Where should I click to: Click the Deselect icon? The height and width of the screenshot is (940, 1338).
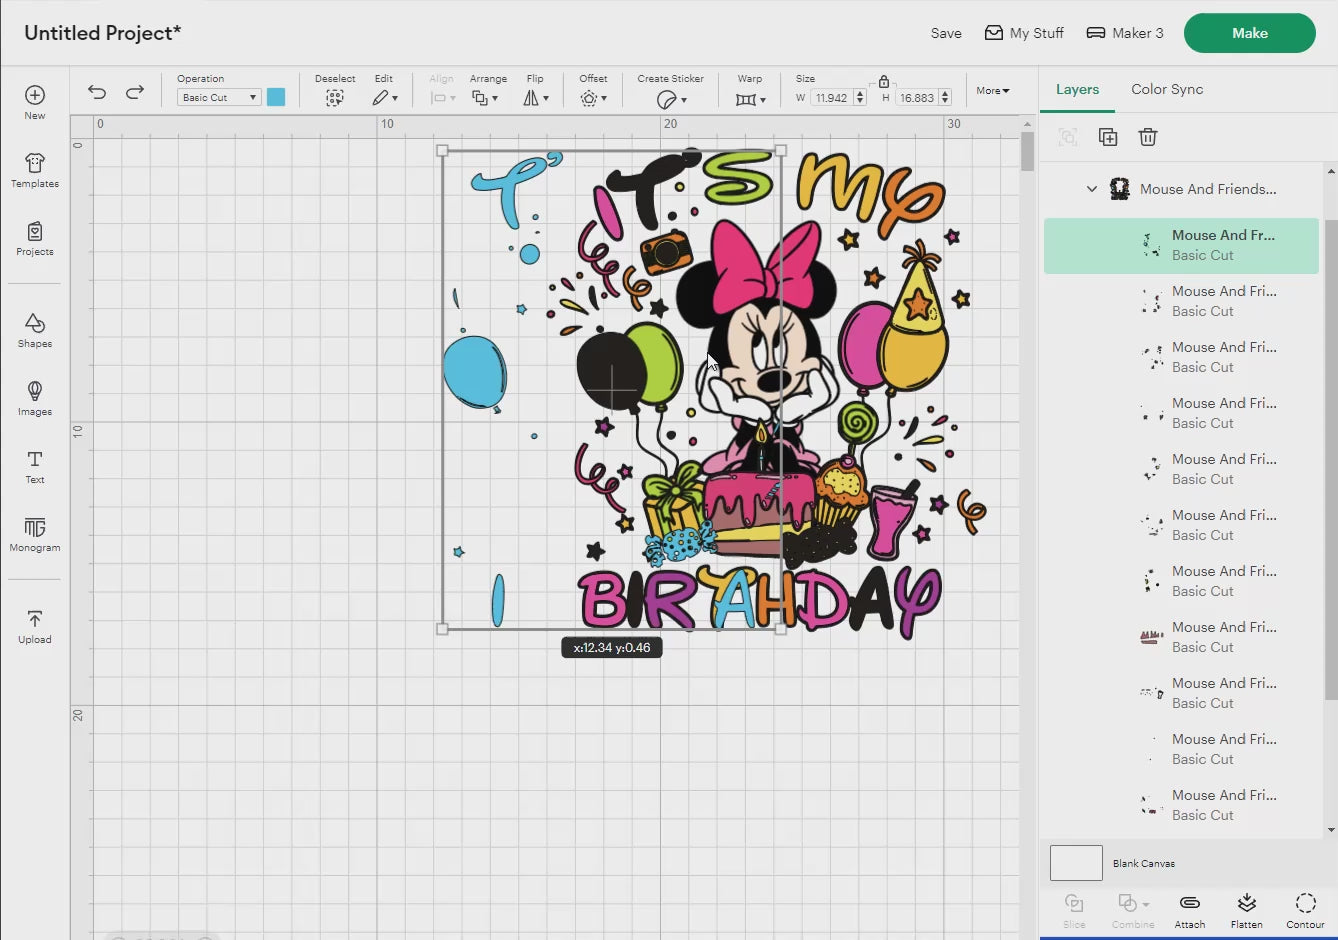(x=334, y=98)
